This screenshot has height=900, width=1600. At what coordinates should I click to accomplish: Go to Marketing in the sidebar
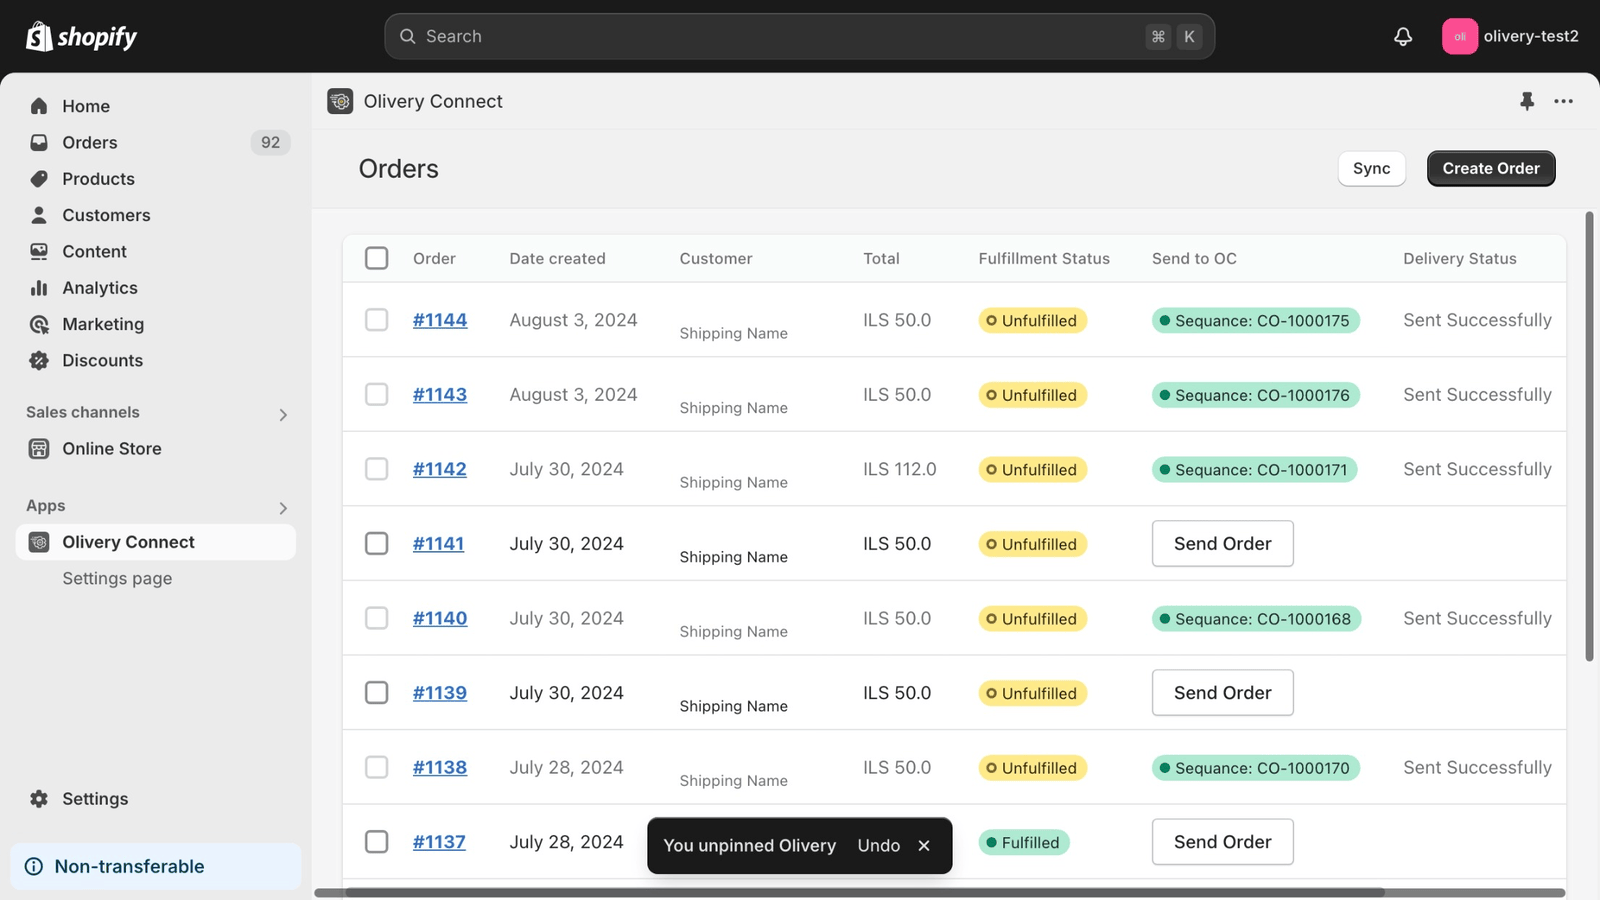point(103,323)
